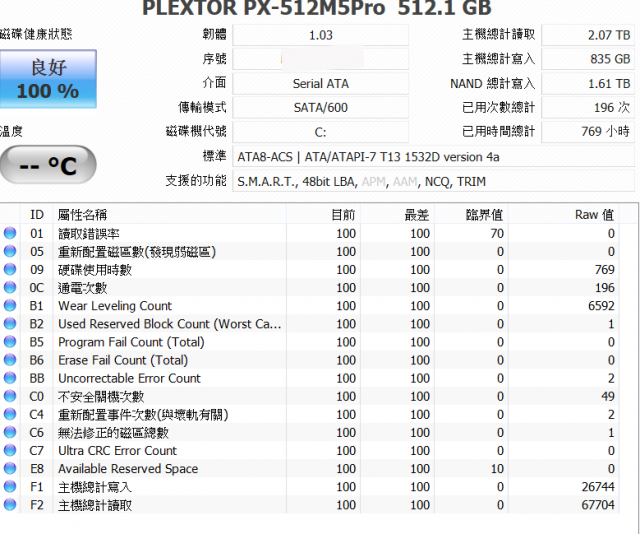Click raw value 26744 in row F1
Screen dimensions: 640x534
(598, 487)
